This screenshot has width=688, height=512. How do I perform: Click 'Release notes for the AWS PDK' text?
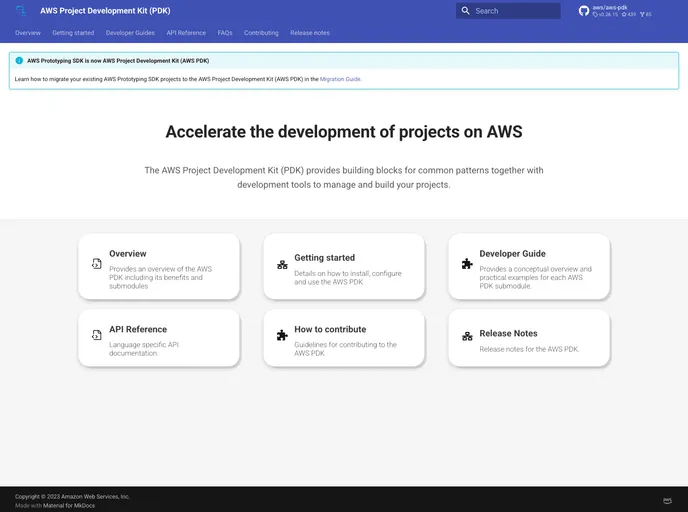[529, 349]
